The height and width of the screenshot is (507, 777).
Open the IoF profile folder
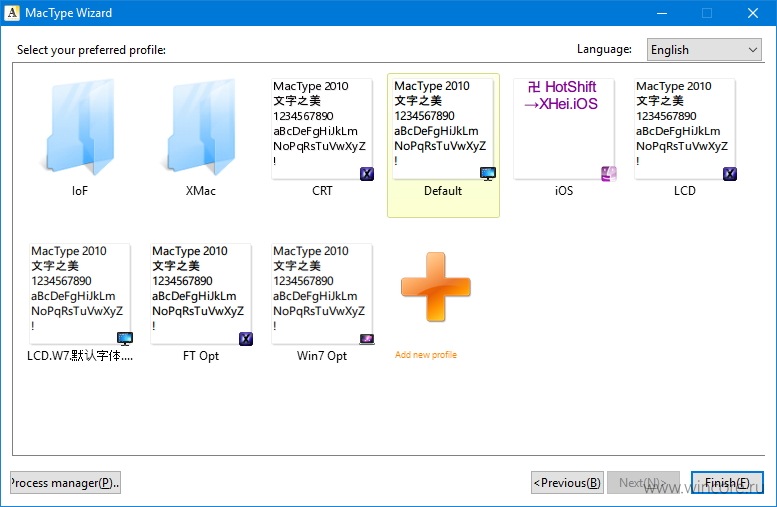pos(80,127)
